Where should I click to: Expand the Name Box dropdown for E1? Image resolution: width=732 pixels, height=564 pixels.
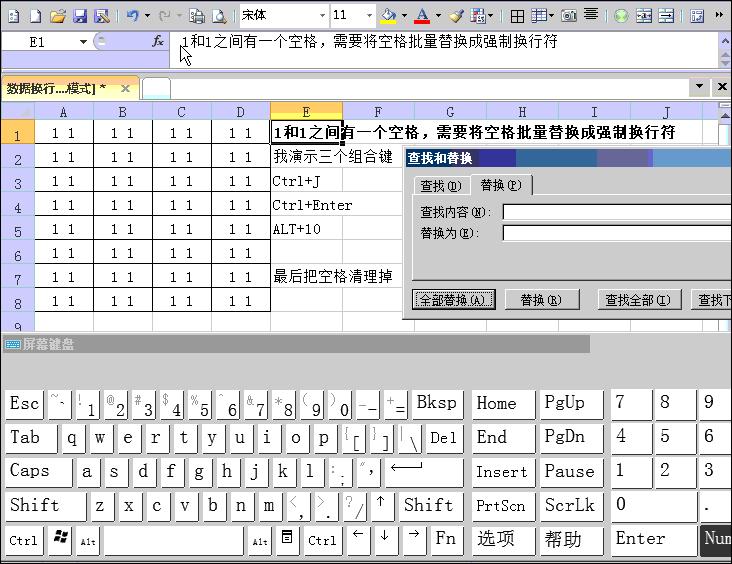coord(83,42)
